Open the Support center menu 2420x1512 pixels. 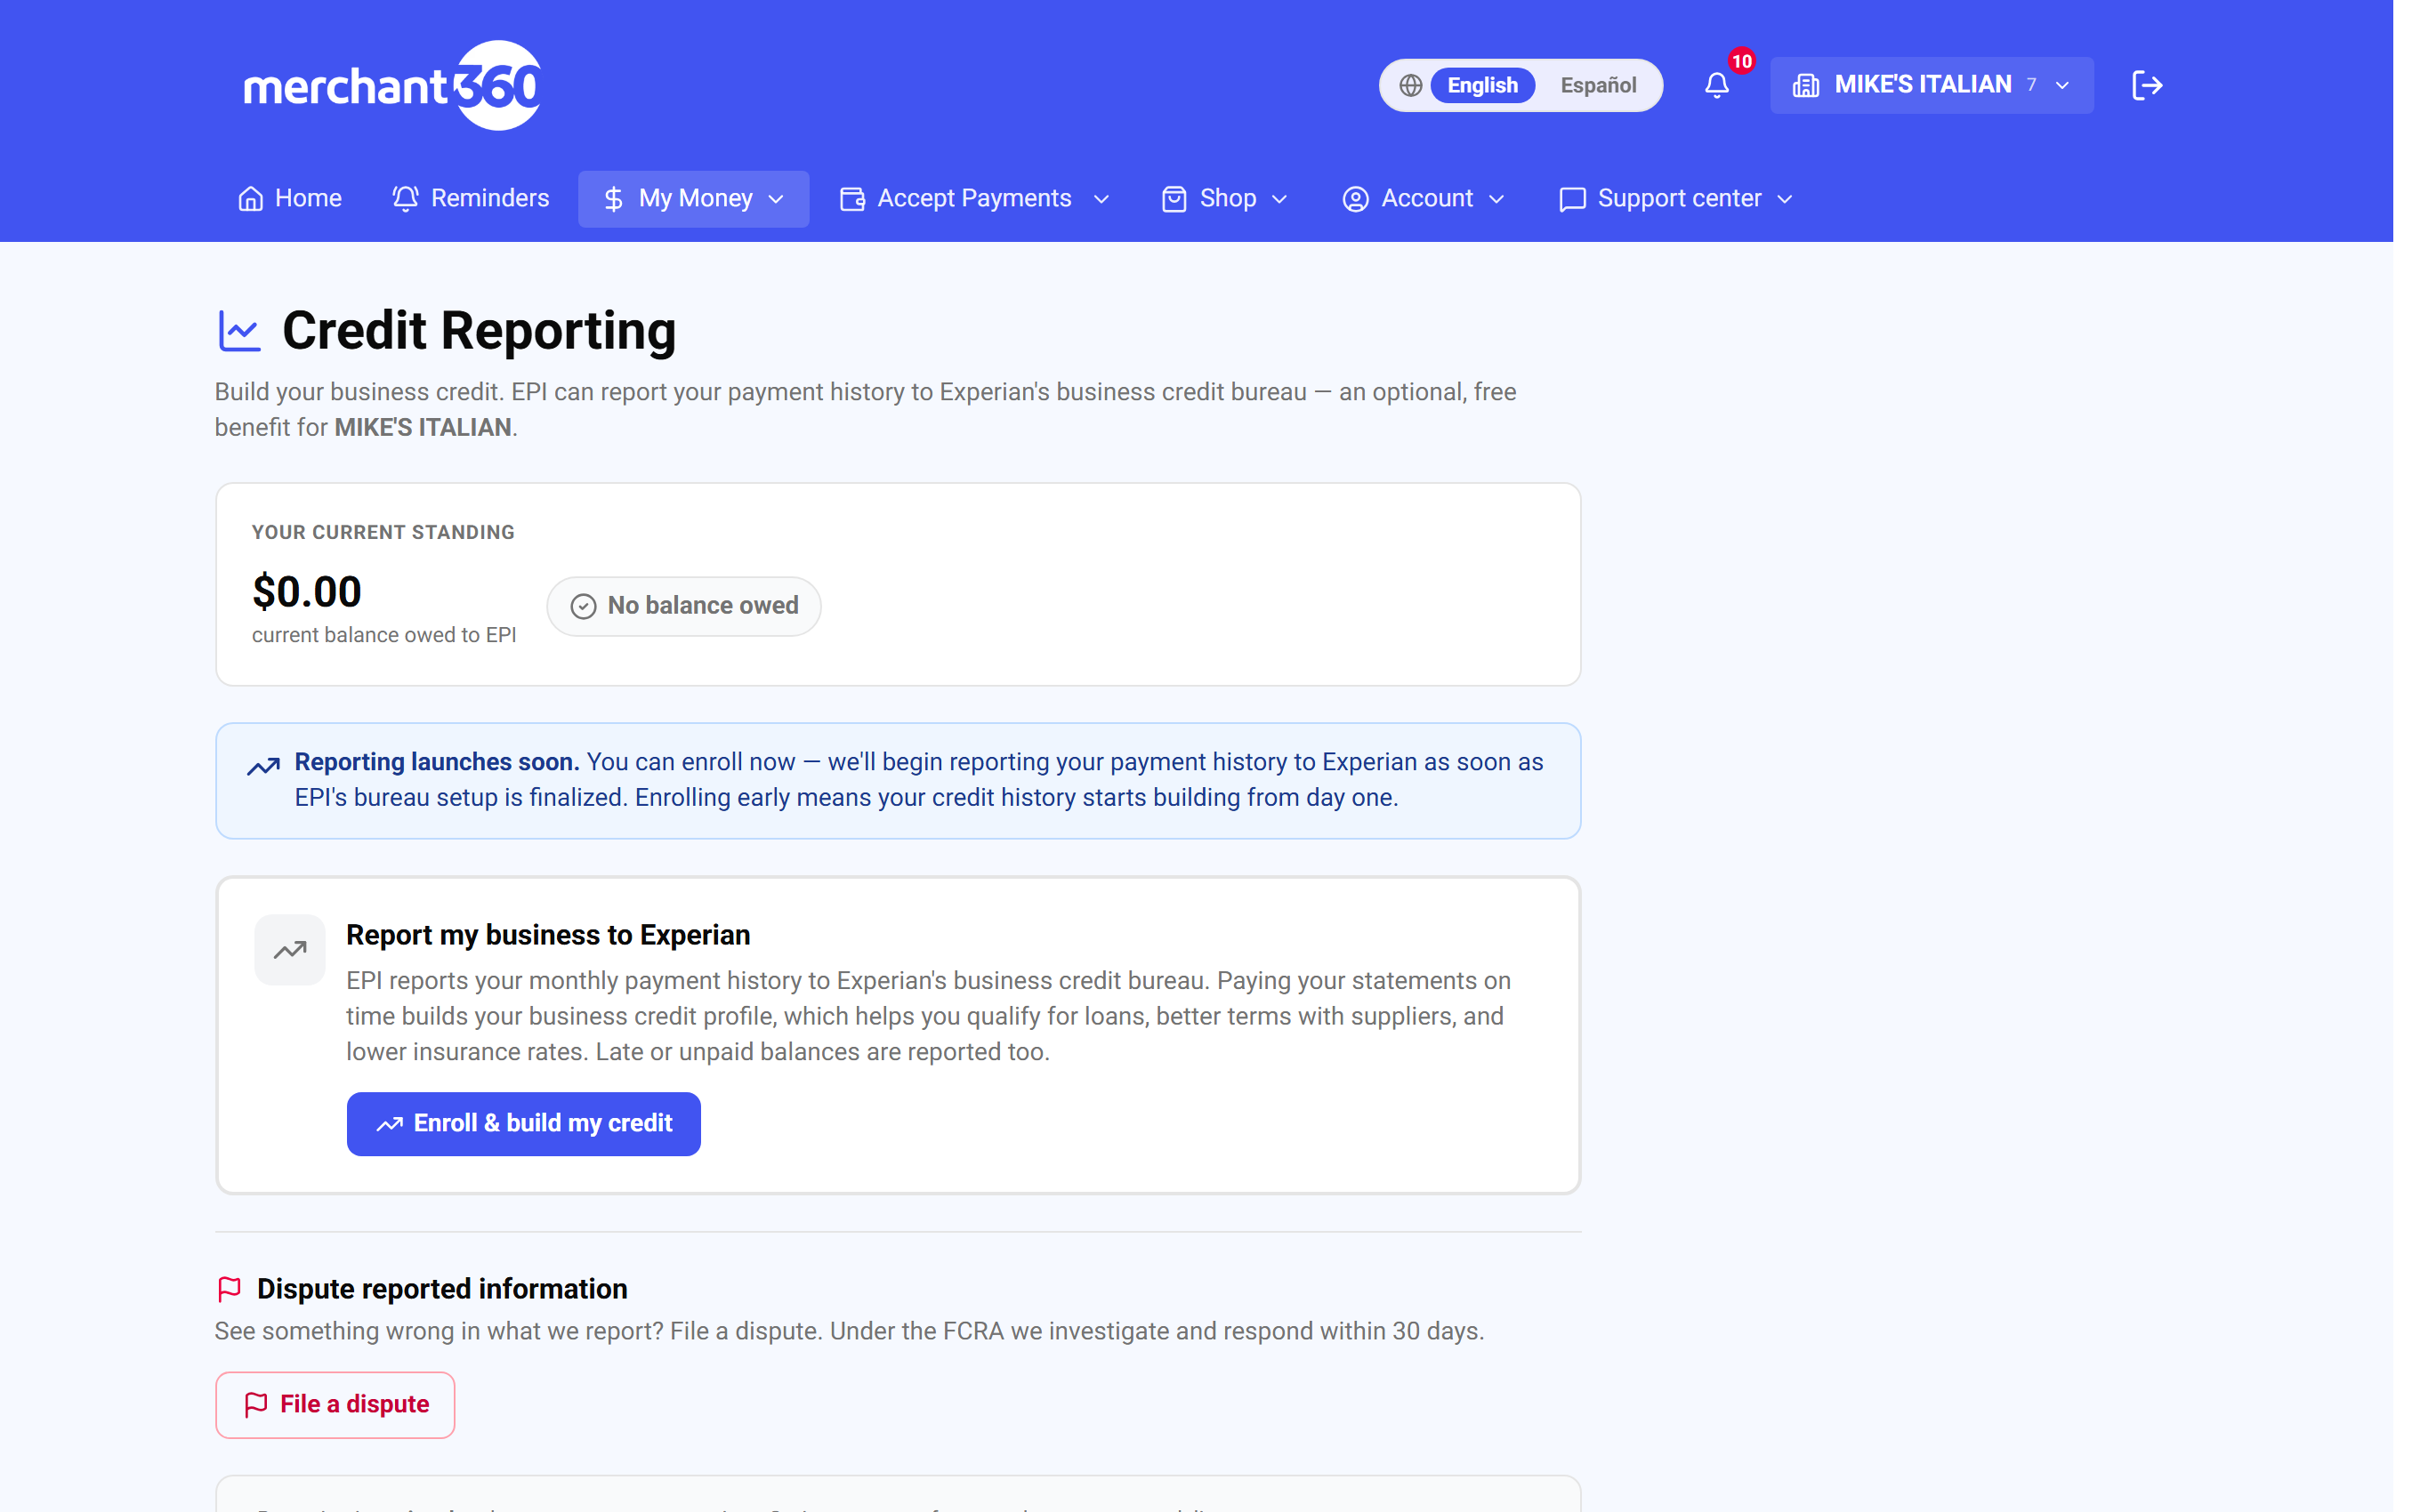[x=1677, y=199]
